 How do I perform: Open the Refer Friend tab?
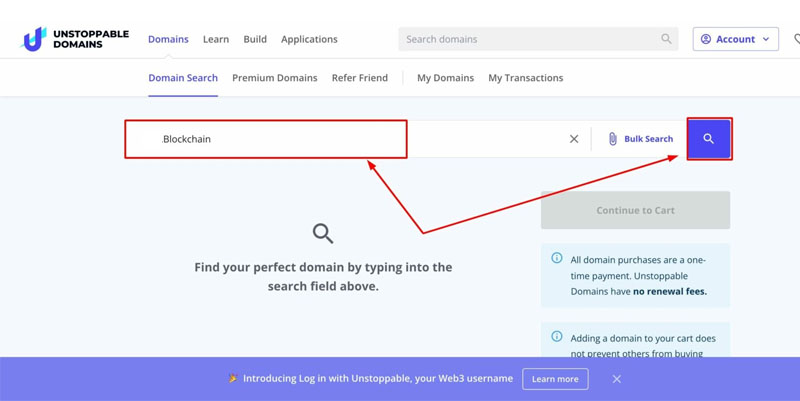pos(360,78)
